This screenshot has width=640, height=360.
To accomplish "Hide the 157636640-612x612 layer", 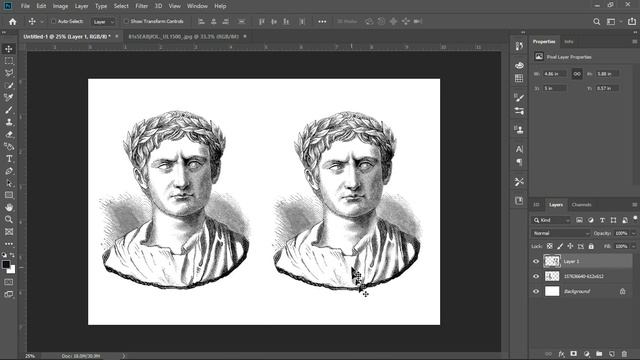I will (x=536, y=276).
